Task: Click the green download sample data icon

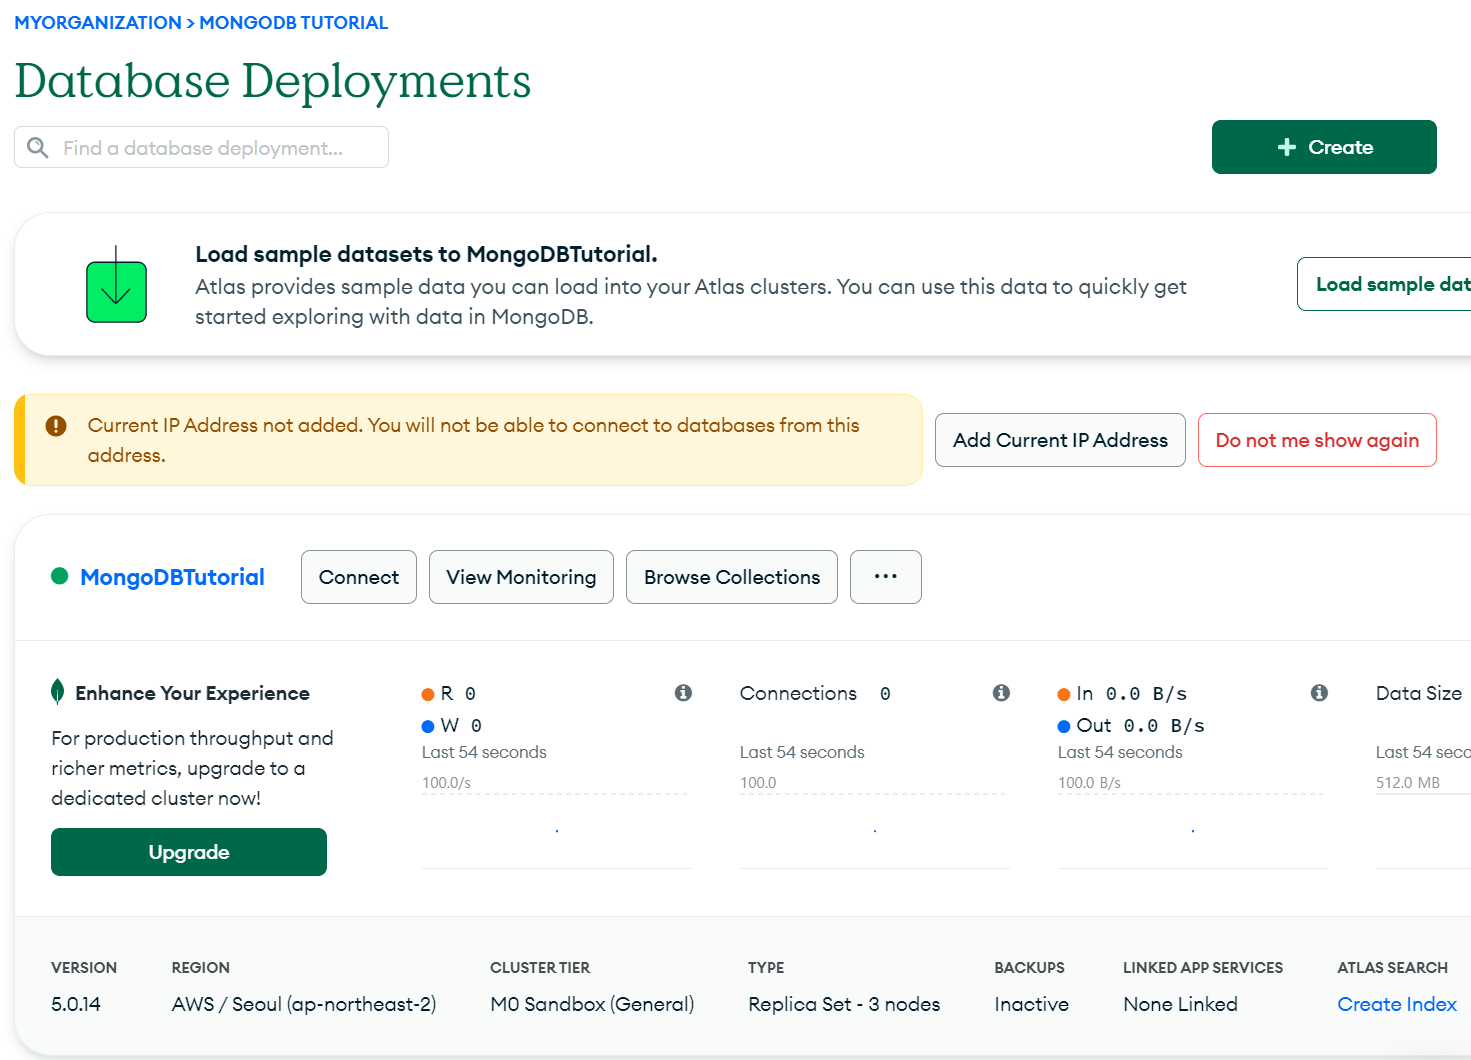Action: point(116,285)
